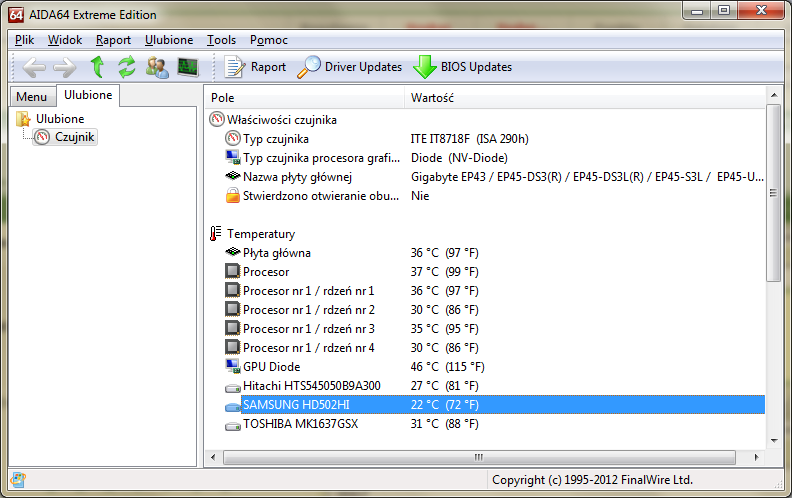Click the Nazwa płyty głównej chip icon
Screen dimensions: 792x498
[232, 176]
